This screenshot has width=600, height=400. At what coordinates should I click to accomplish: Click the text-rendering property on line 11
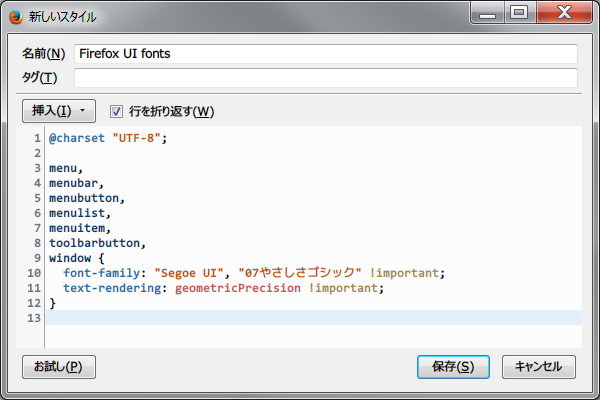click(115, 288)
